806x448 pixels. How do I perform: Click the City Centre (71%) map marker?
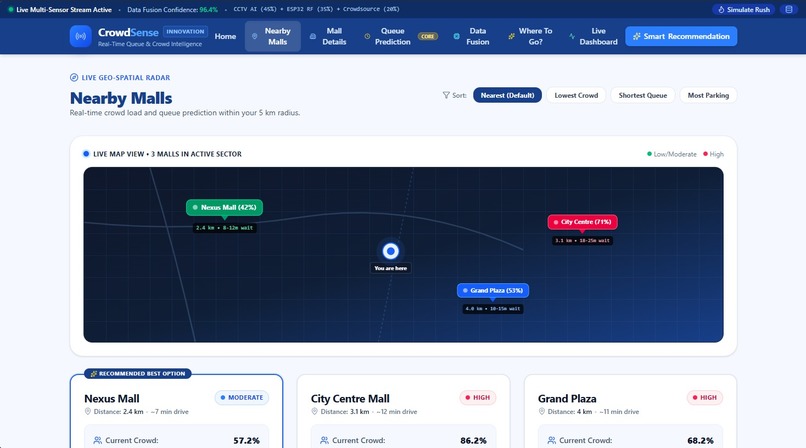click(x=582, y=222)
